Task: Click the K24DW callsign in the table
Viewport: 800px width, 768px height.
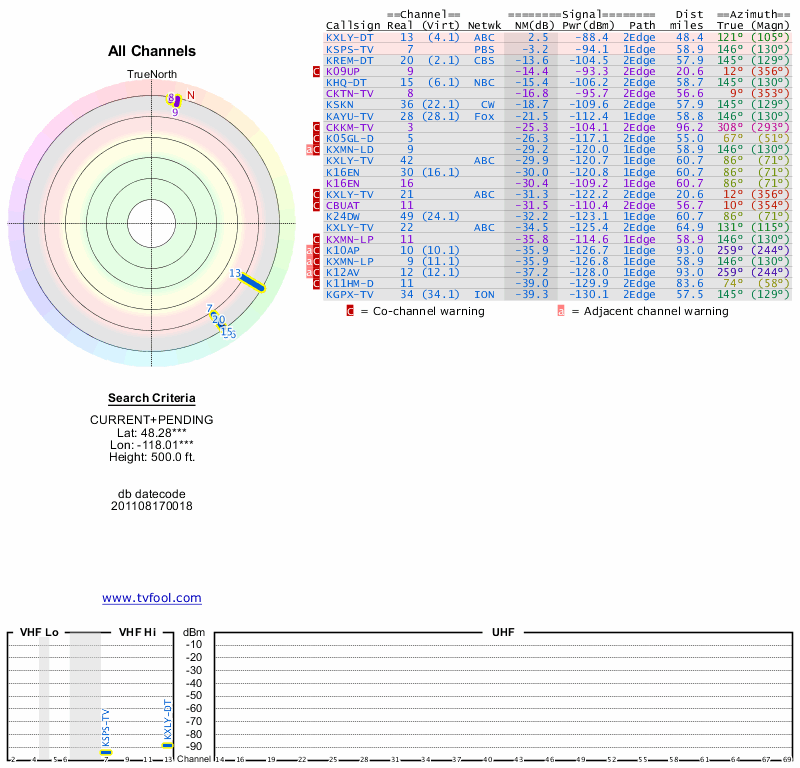Action: 344,216
